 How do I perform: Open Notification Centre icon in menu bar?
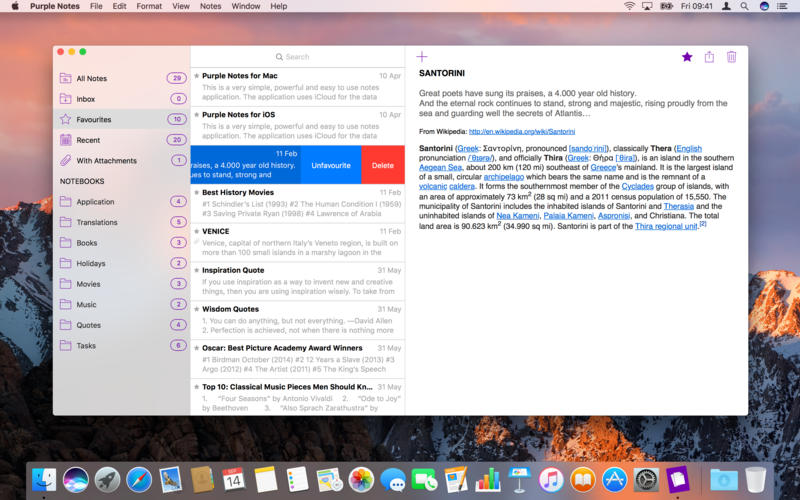coord(782,6)
